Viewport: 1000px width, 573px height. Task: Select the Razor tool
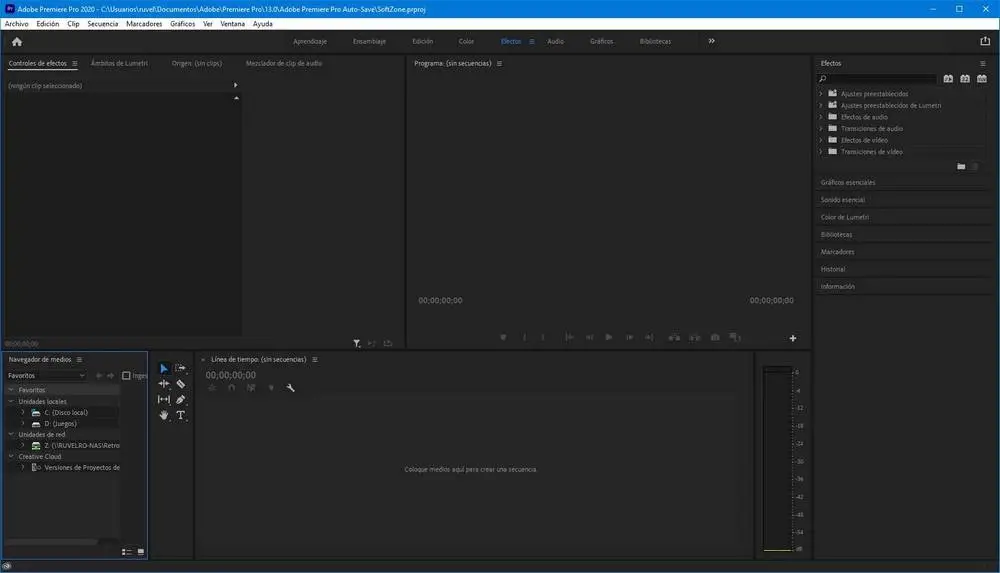[180, 383]
